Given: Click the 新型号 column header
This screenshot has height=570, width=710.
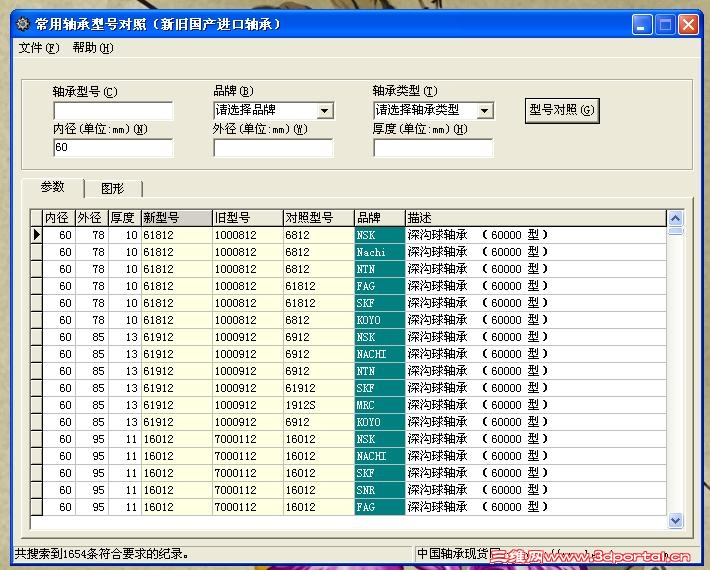Looking at the screenshot, I should pos(177,218).
